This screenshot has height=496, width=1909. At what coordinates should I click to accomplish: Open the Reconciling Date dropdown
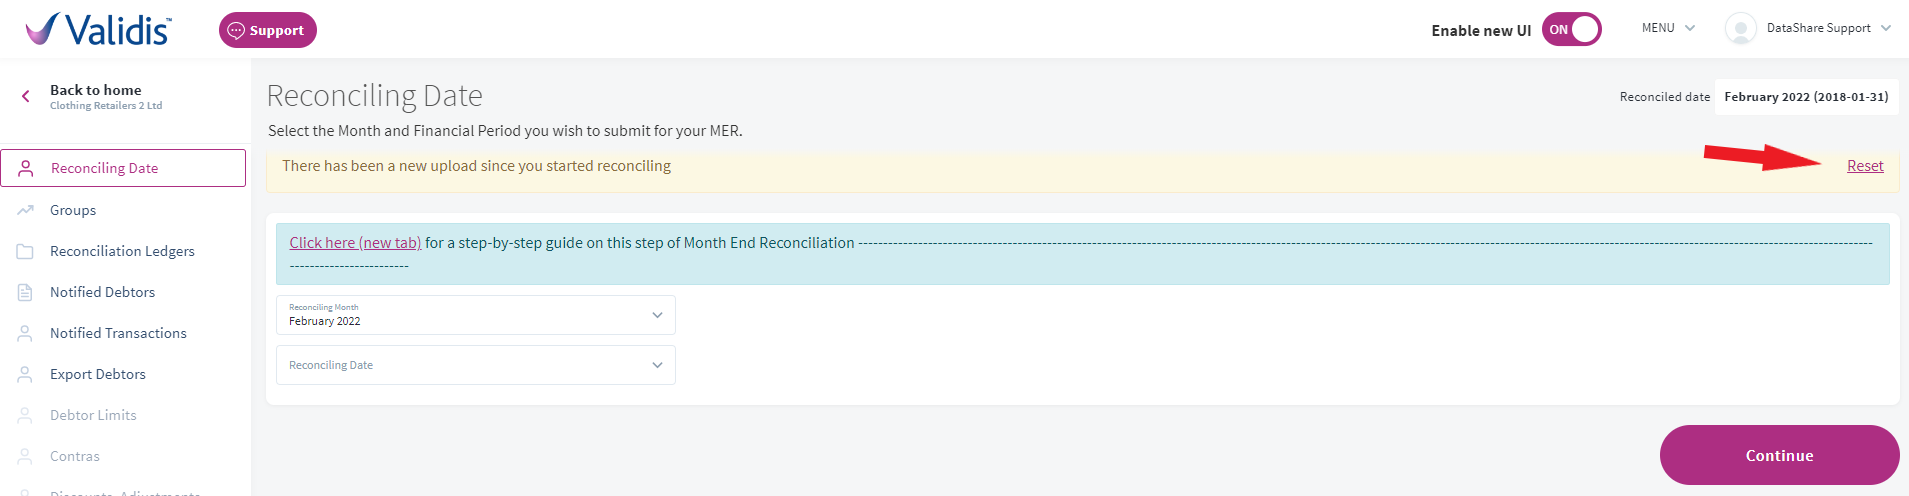point(476,365)
